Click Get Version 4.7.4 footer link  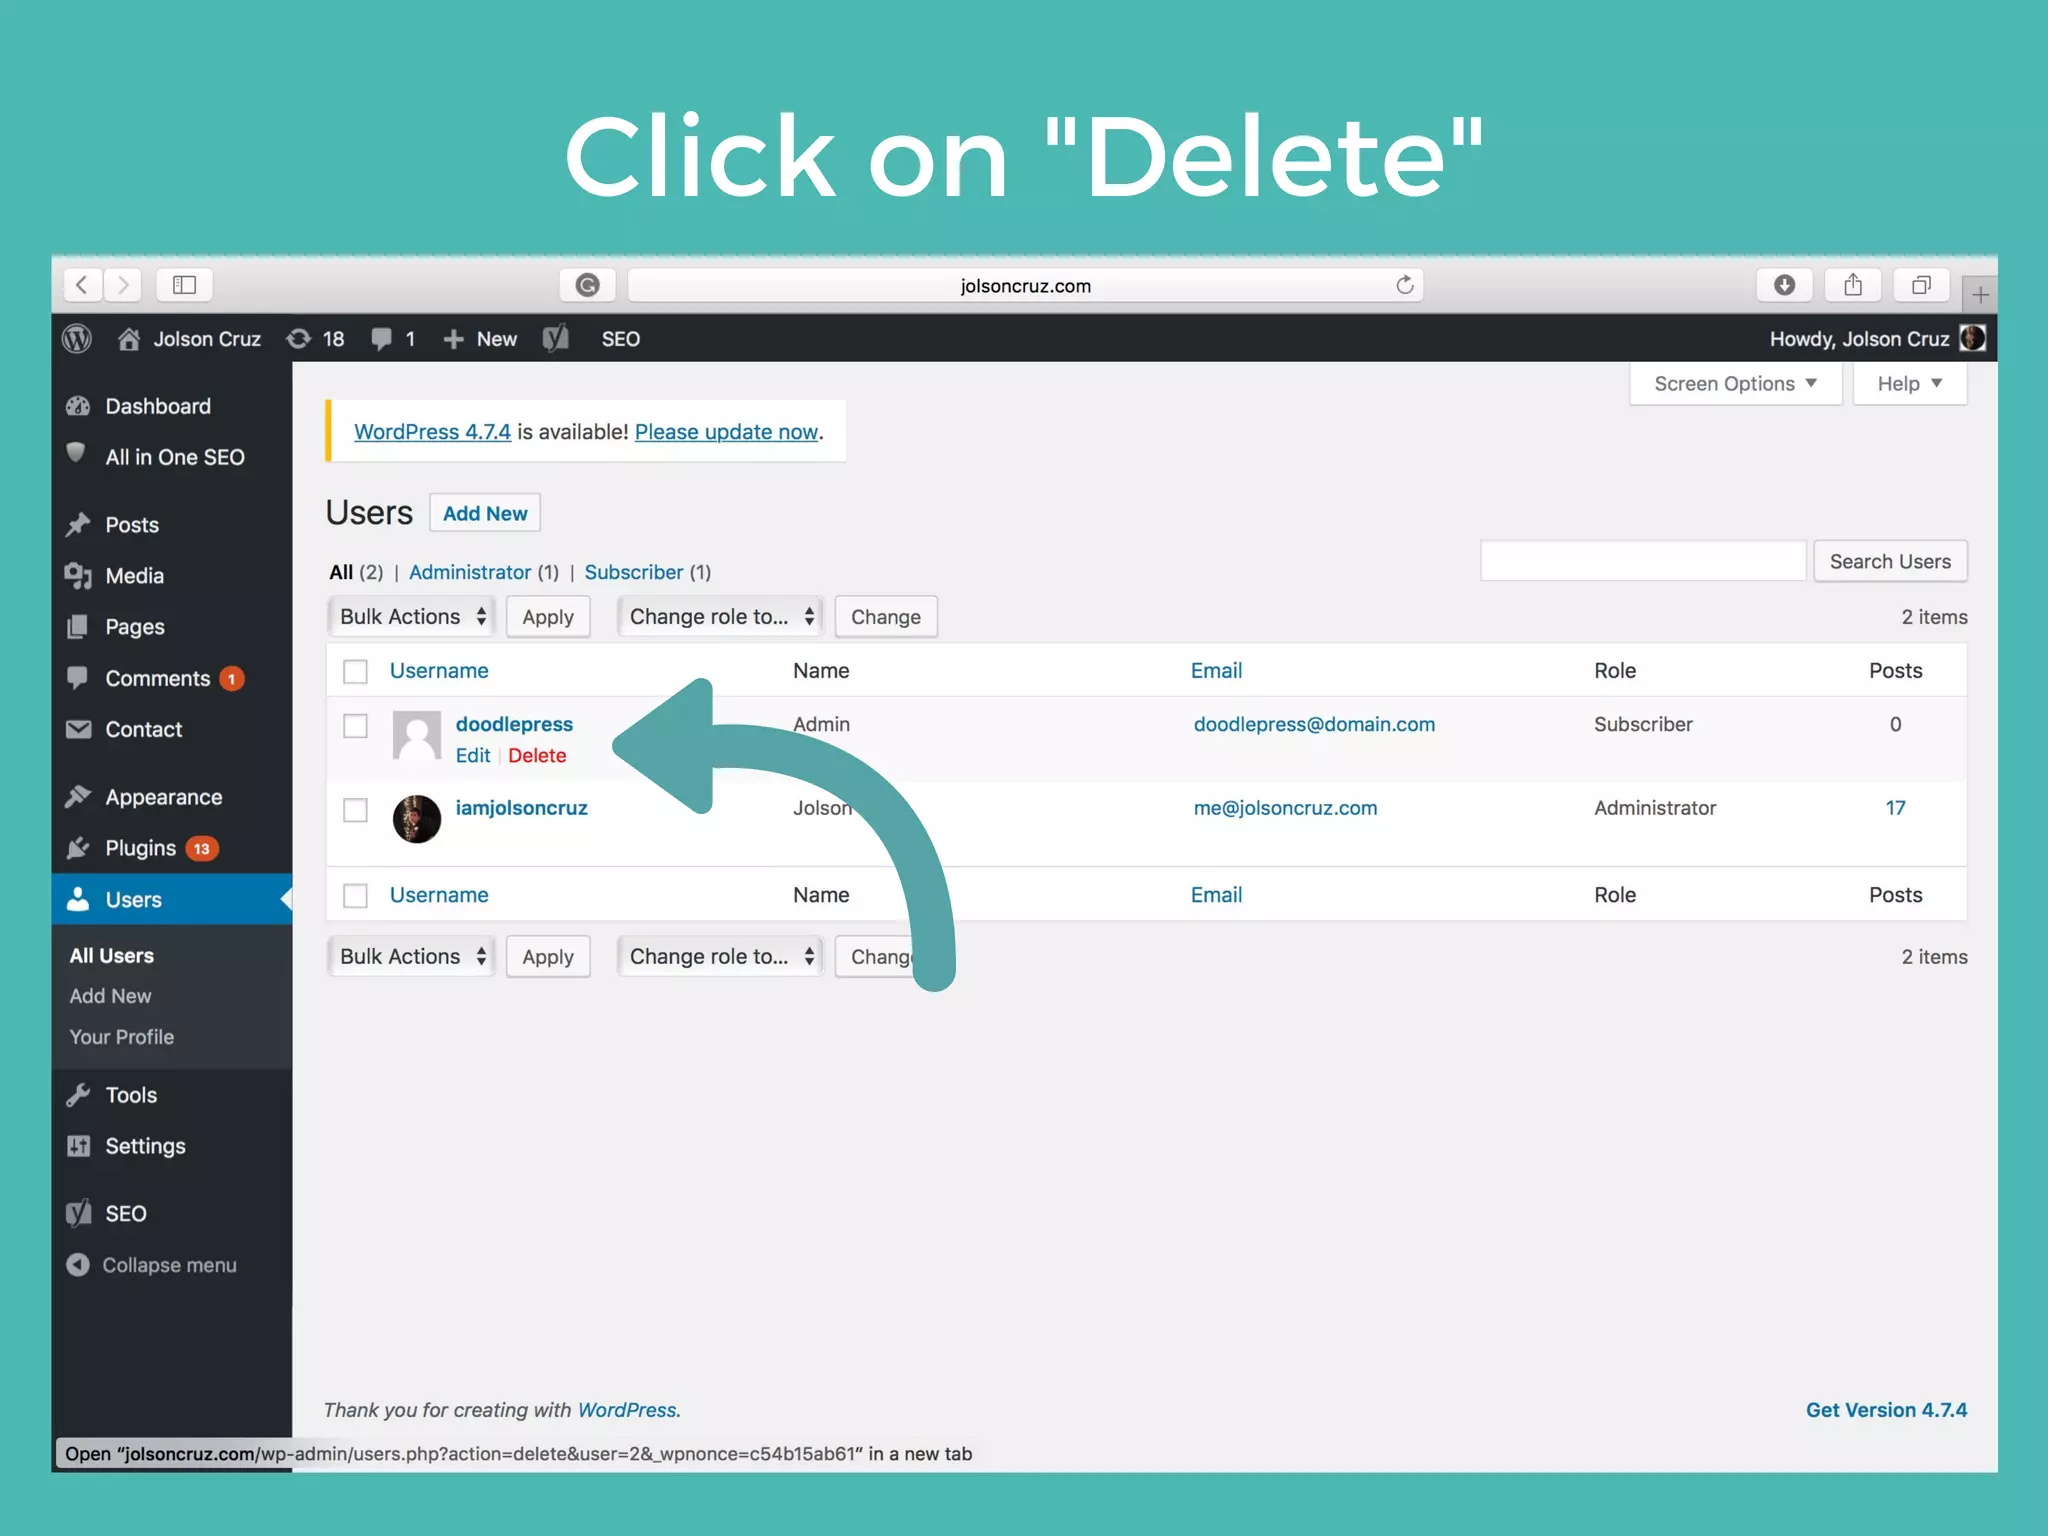1886,1410
